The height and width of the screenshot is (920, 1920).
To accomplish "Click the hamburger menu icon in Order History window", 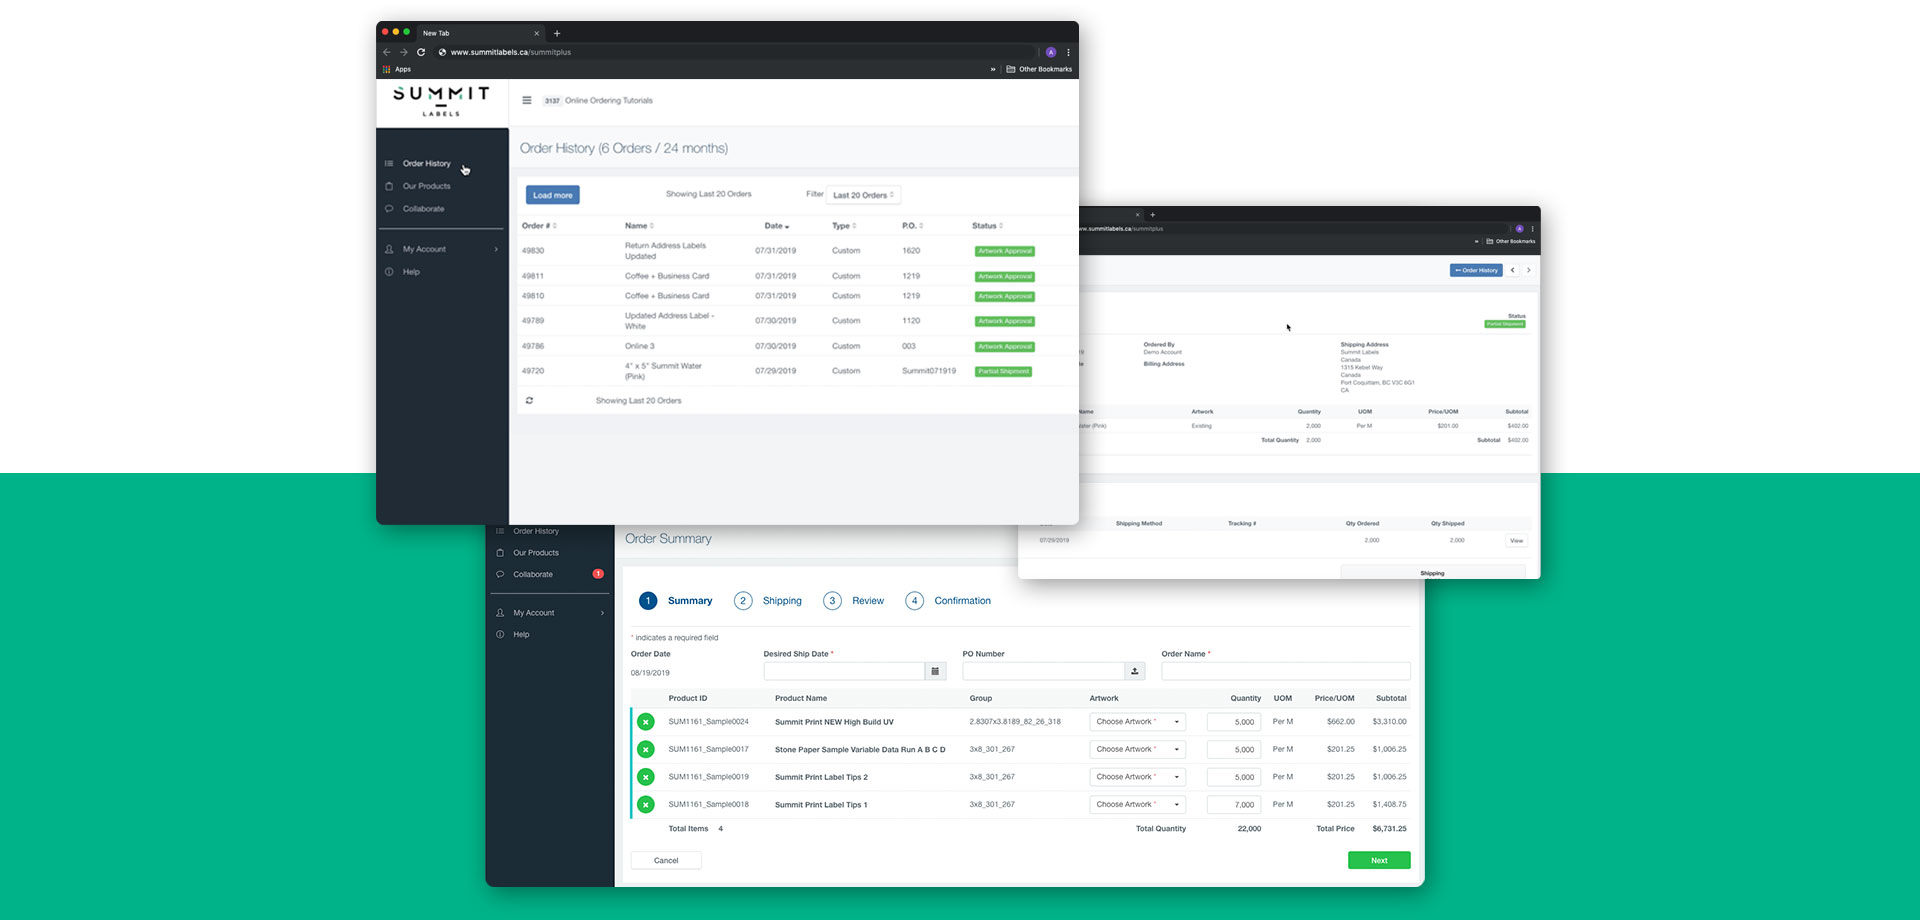I will 526,100.
